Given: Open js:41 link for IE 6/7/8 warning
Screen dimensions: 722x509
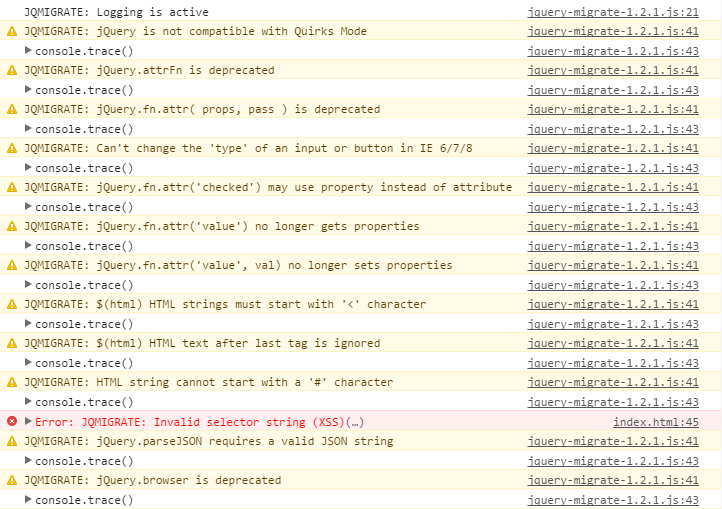Looking at the screenshot, I should click(613, 148).
